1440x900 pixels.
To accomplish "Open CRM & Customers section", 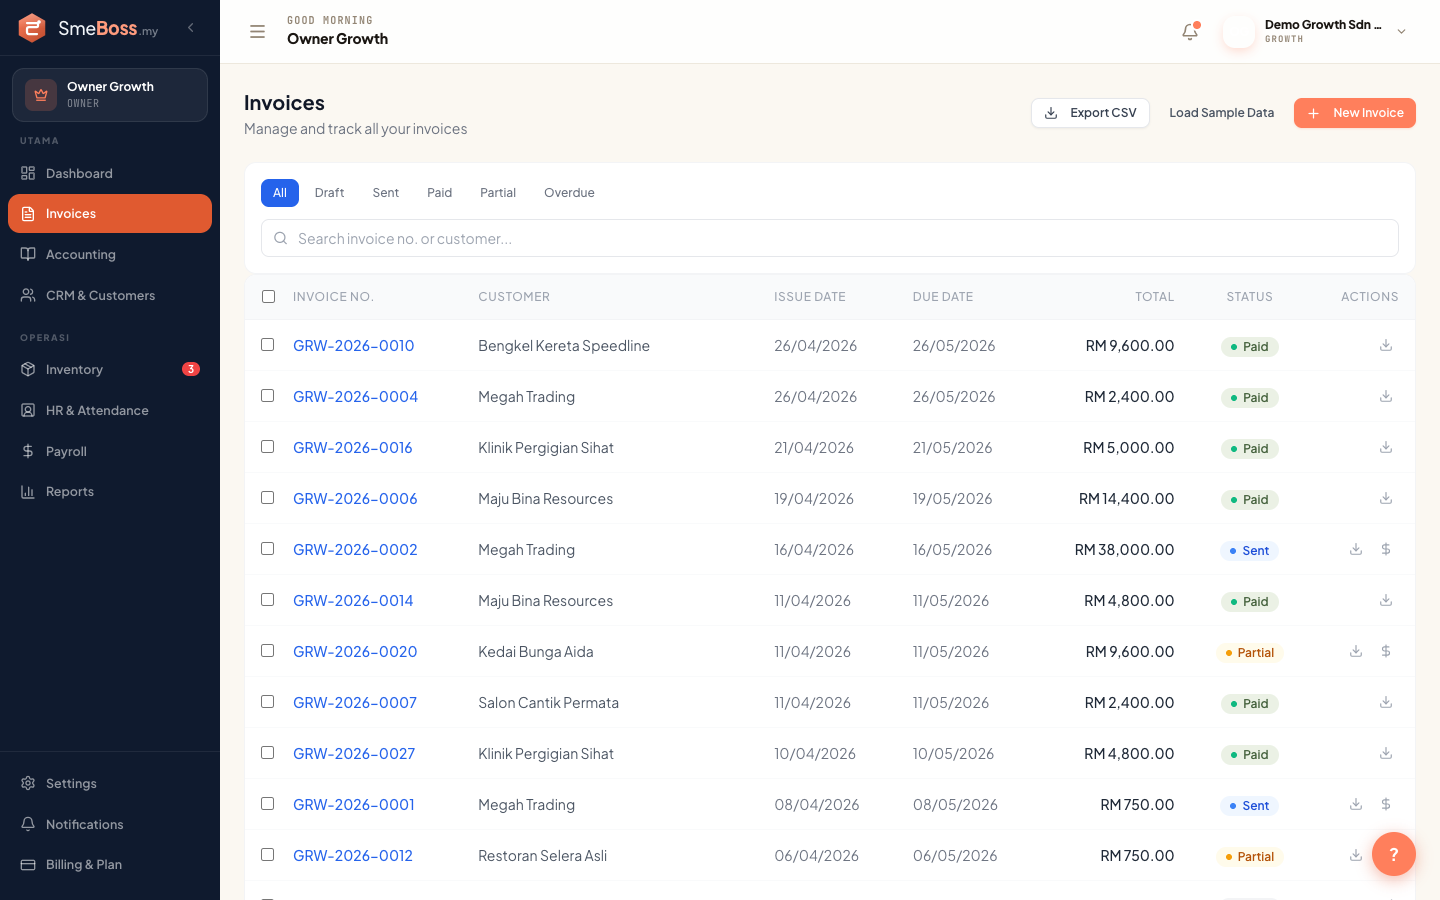I will (x=110, y=295).
